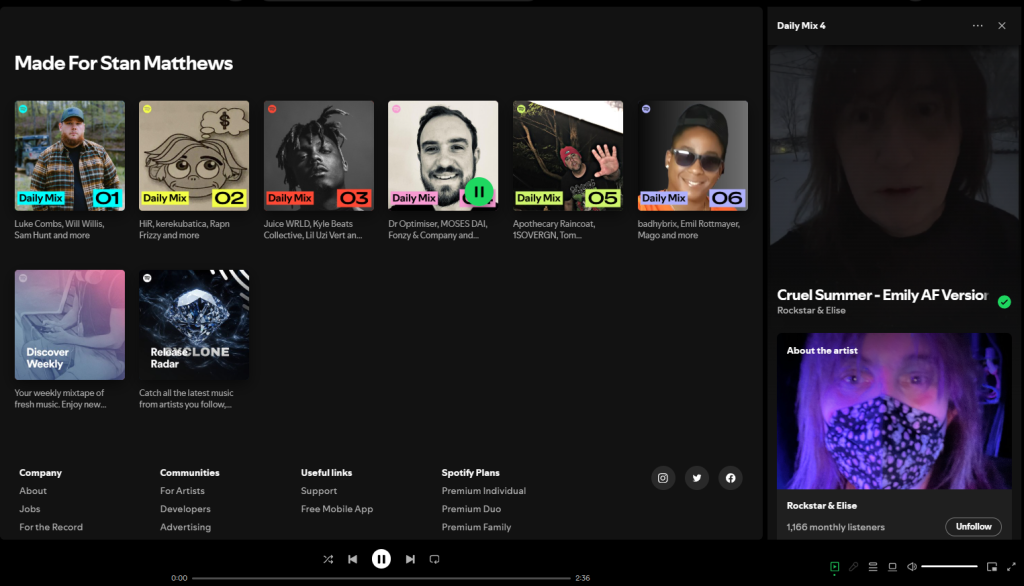Open the Premium Individual plan link
This screenshot has width=1024, height=586.
coord(483,491)
